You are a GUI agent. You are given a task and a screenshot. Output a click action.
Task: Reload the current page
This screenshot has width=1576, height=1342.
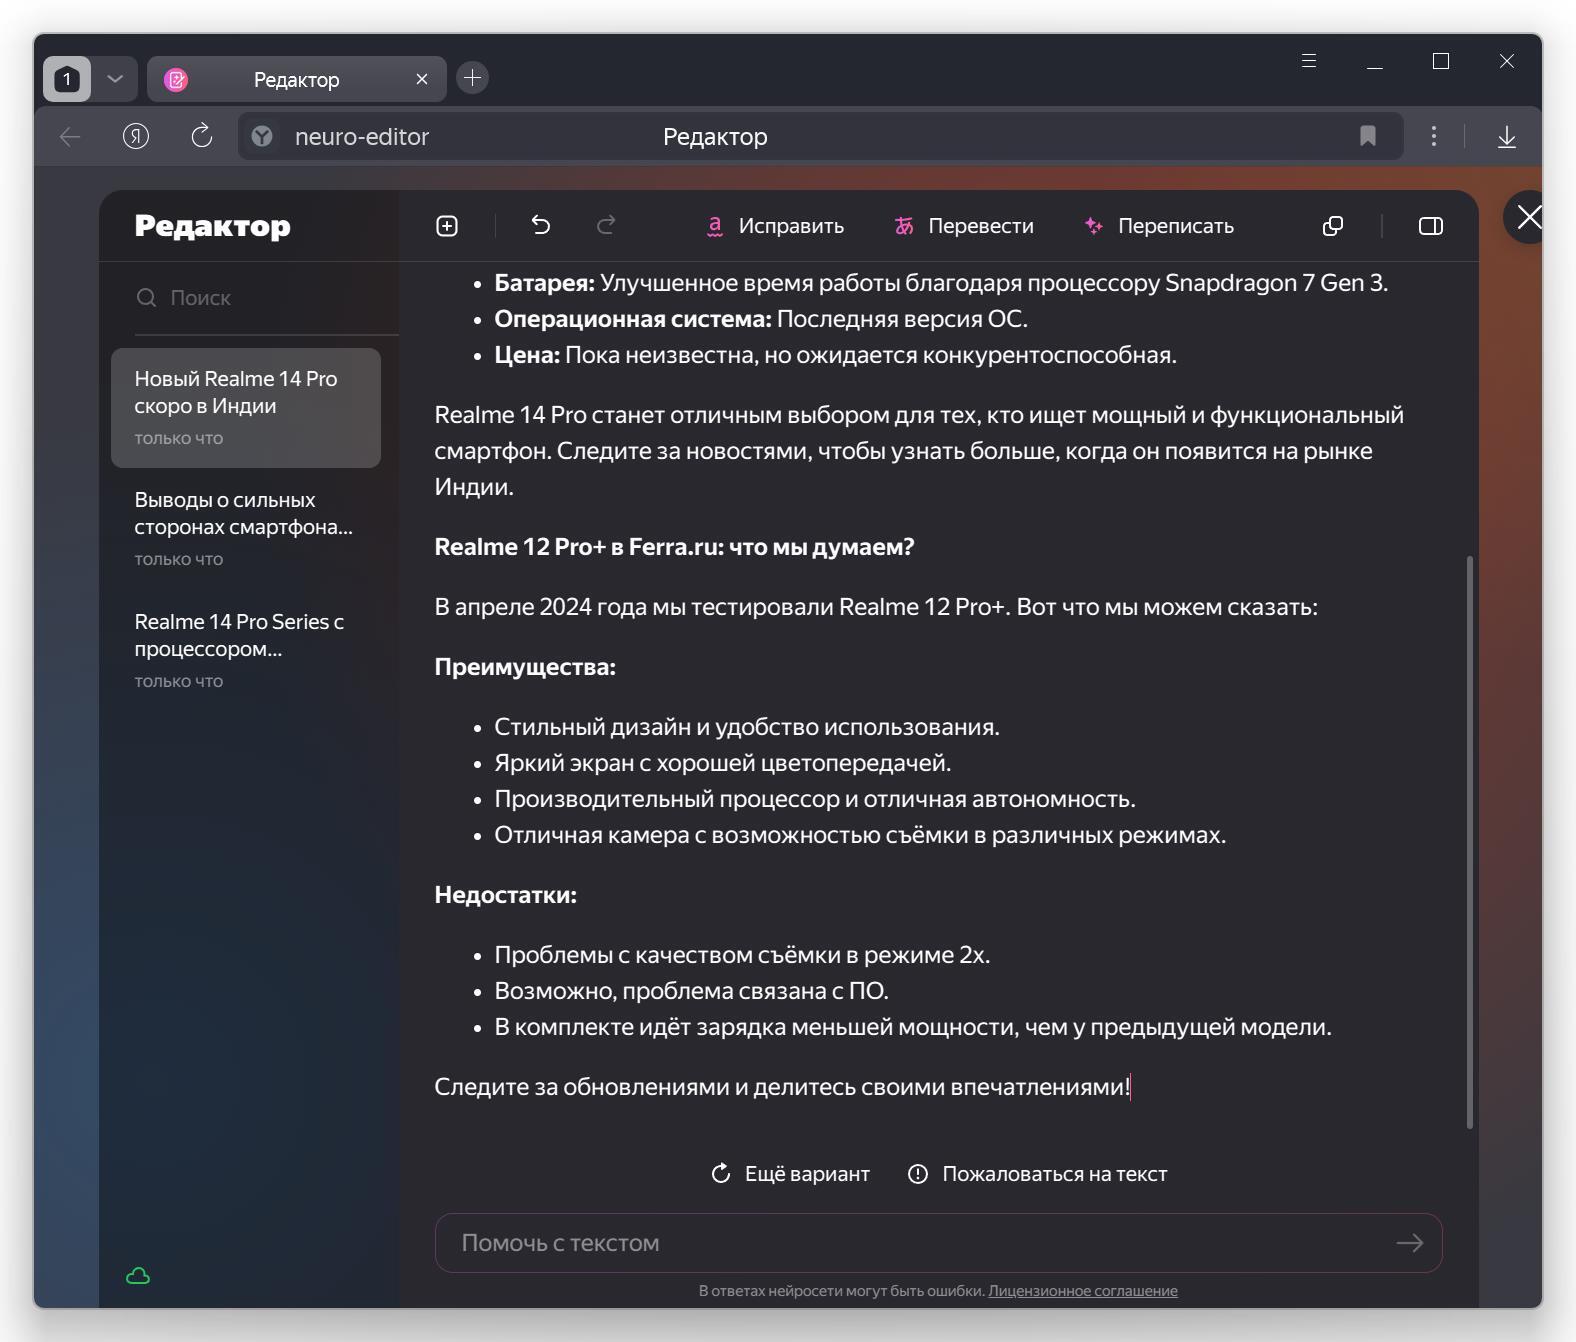(x=202, y=136)
